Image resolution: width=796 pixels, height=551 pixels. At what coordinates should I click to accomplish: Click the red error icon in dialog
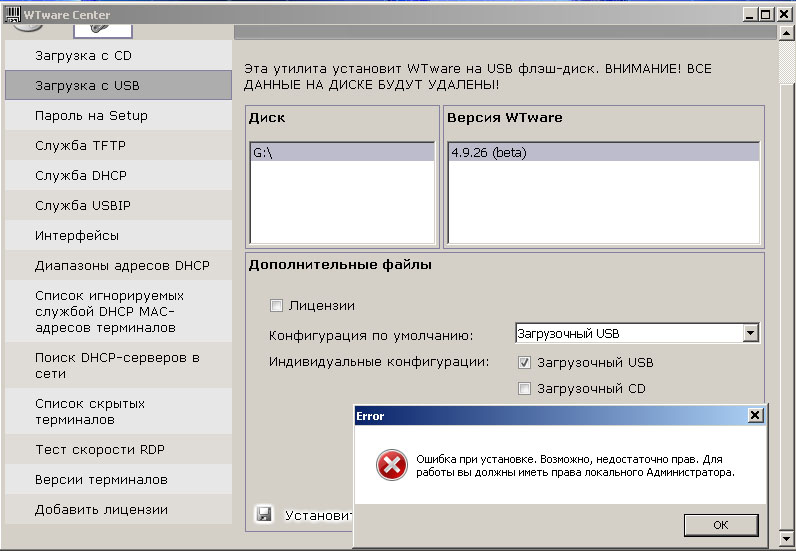[x=391, y=464]
